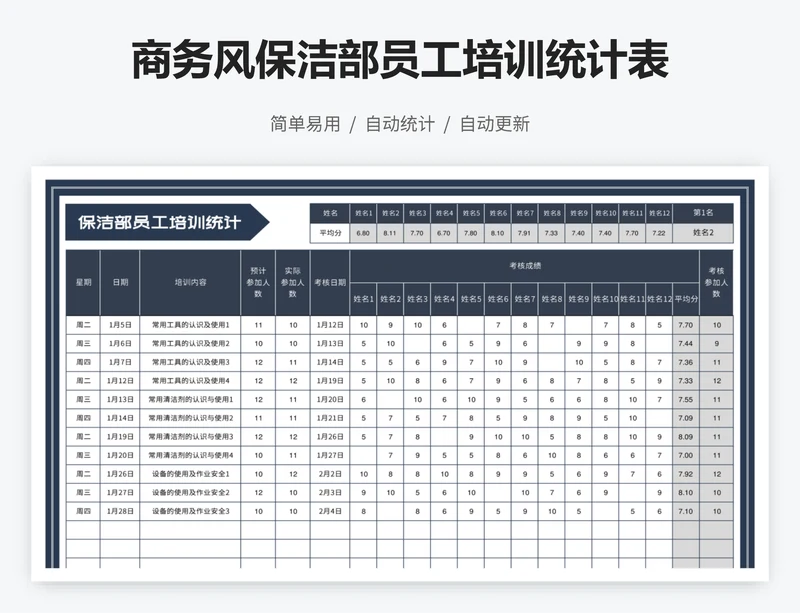The height and width of the screenshot is (613, 800).
Task: Select the subtitle text 自动统计
Action: 400,124
